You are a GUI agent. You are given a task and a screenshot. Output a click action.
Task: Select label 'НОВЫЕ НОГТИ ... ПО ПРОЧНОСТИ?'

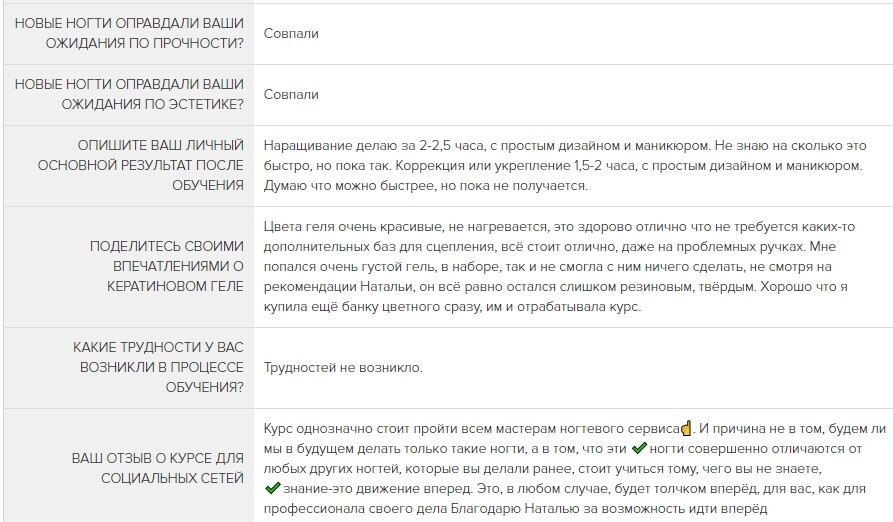(129, 33)
